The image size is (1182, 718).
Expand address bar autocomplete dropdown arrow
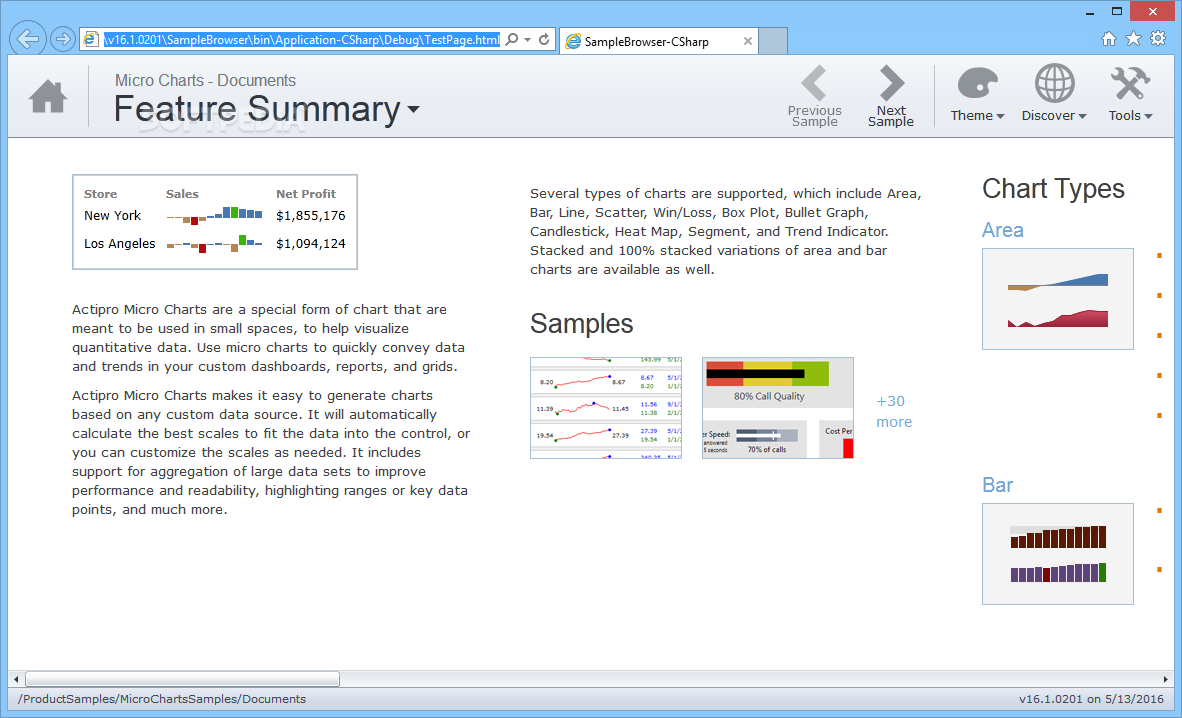[x=528, y=39]
